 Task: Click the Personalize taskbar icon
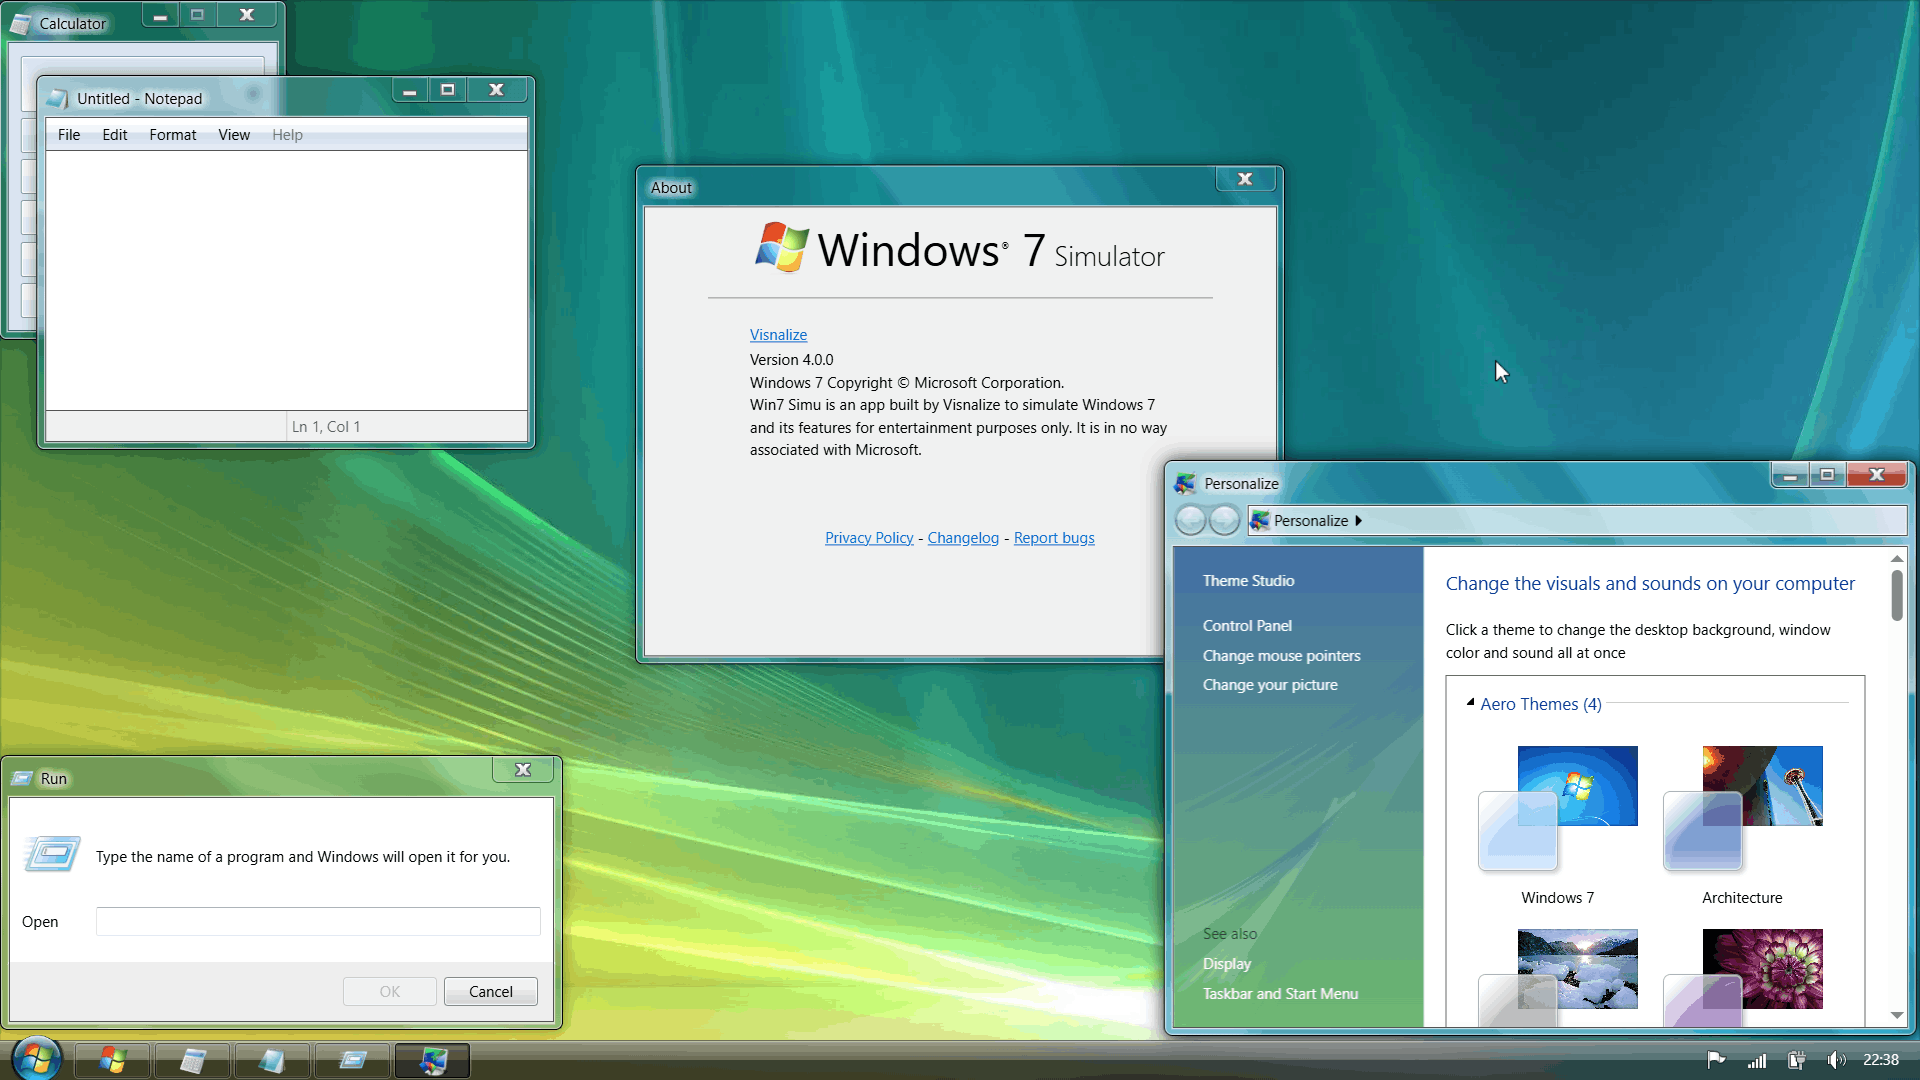432,1060
